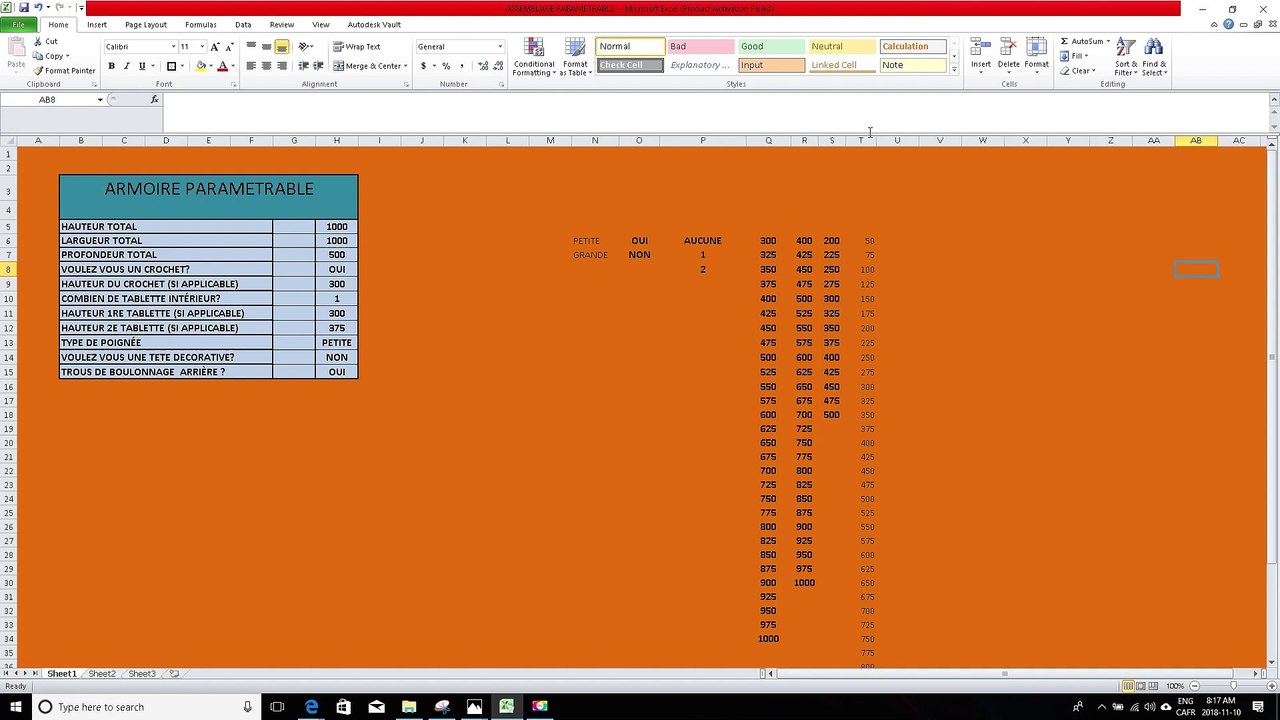
Task: Click the AutoSum sigma icon
Action: click(x=1064, y=42)
